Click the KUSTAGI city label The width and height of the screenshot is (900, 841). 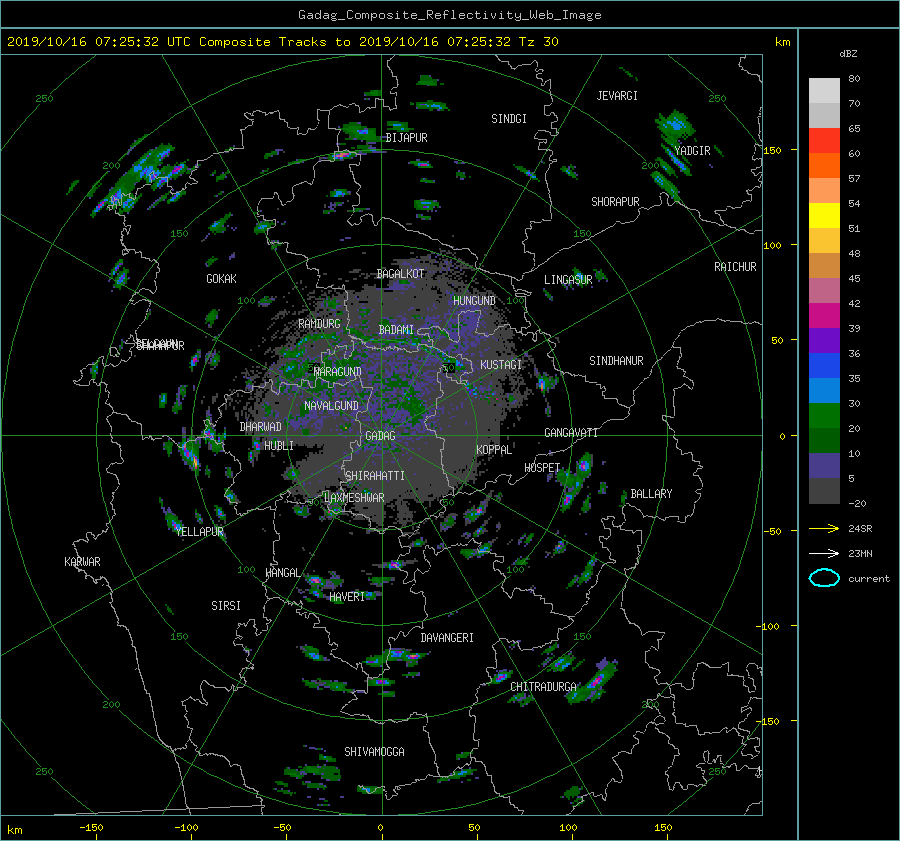pyautogui.click(x=501, y=365)
